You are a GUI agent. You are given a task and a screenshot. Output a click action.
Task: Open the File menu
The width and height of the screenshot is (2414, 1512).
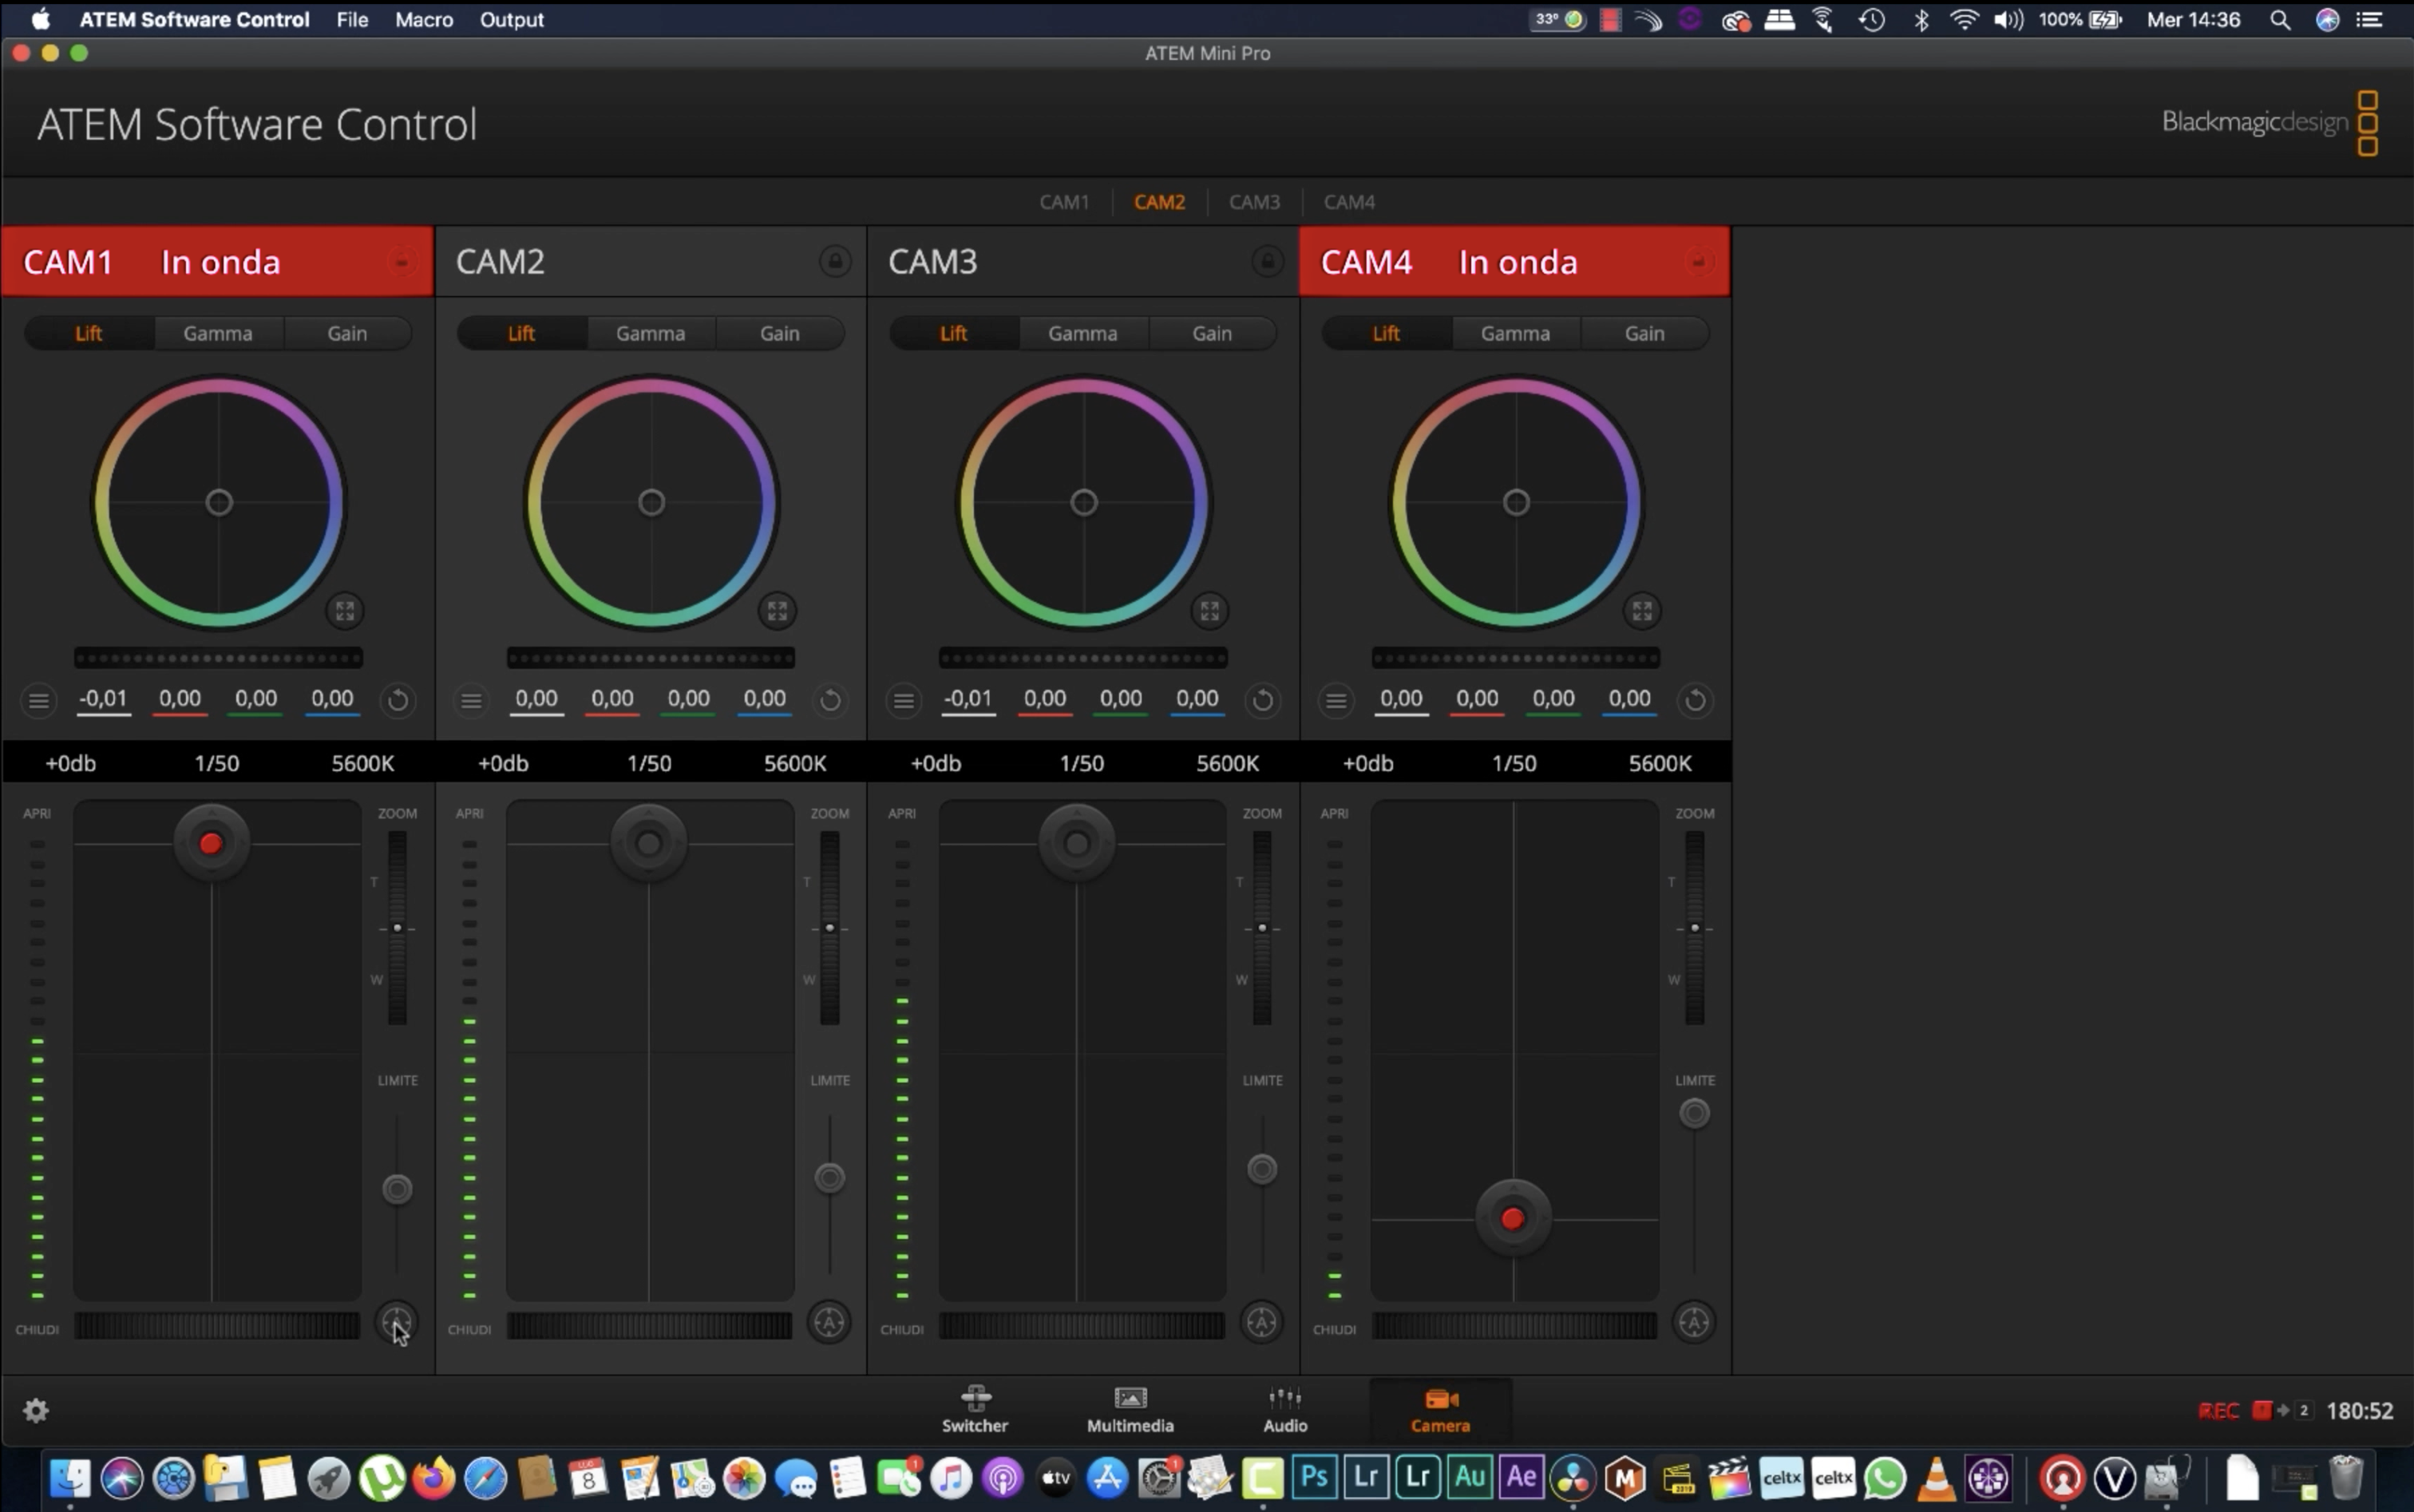click(x=352, y=19)
